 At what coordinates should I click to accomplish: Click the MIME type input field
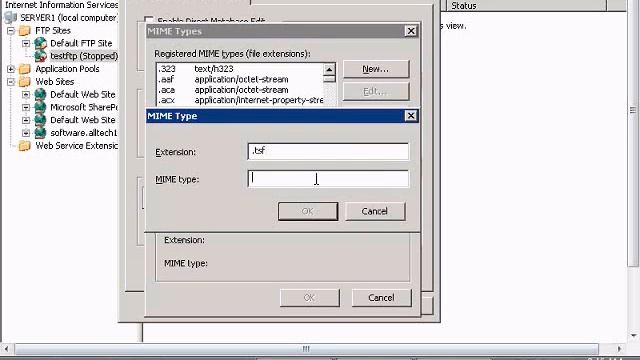[x=328, y=179]
